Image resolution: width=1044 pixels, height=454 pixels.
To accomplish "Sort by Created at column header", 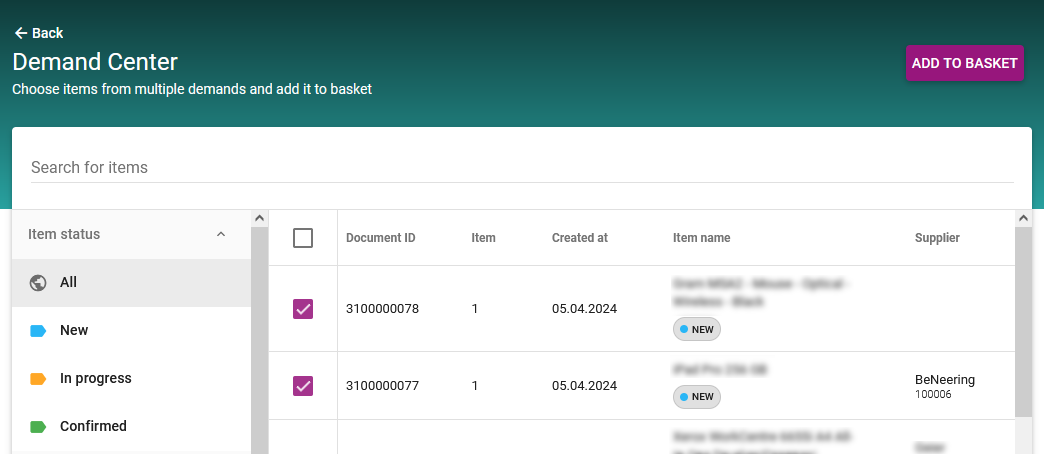I will pyautogui.click(x=579, y=238).
